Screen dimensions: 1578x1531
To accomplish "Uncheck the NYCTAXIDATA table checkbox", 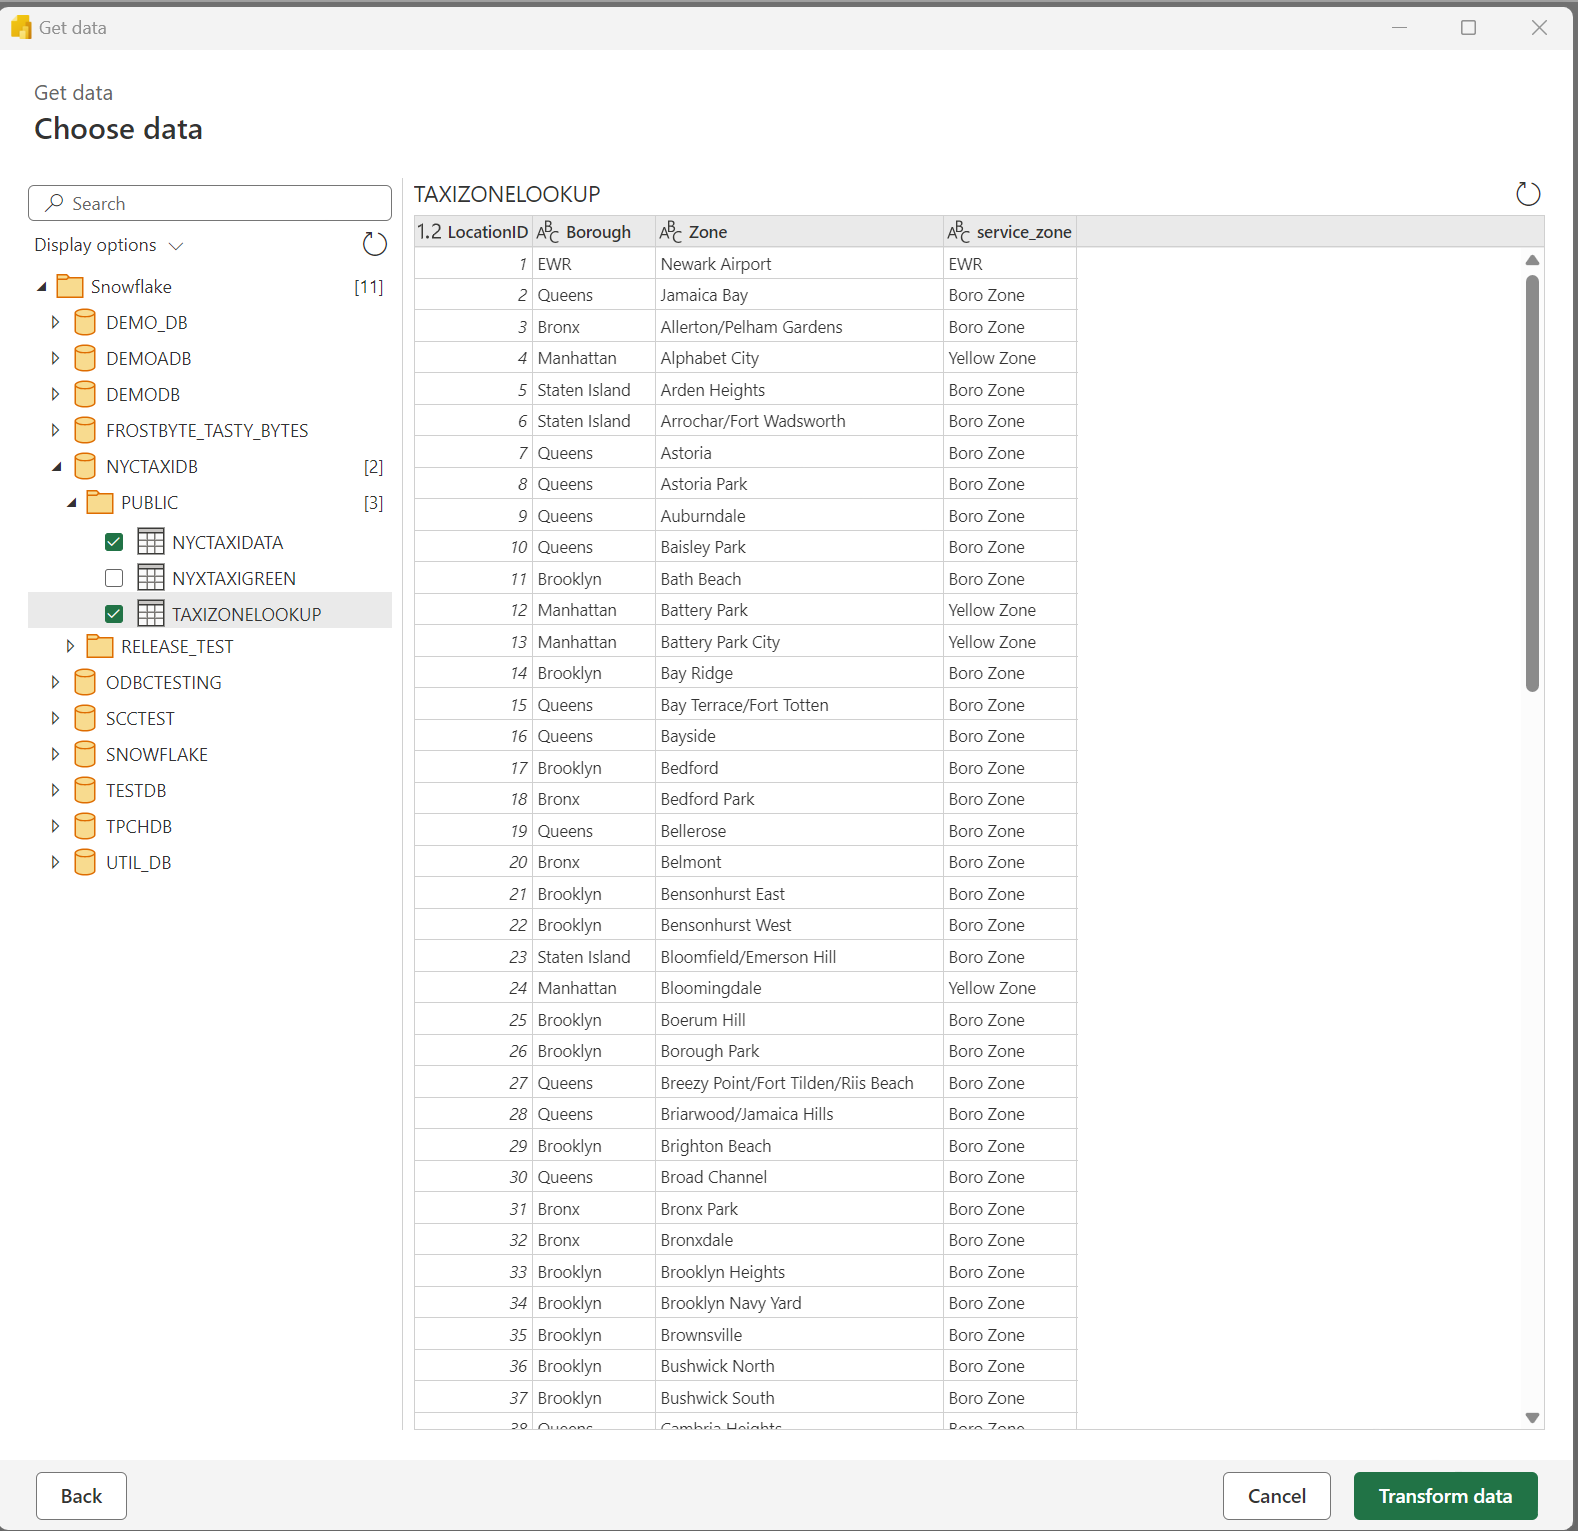I will click(114, 542).
